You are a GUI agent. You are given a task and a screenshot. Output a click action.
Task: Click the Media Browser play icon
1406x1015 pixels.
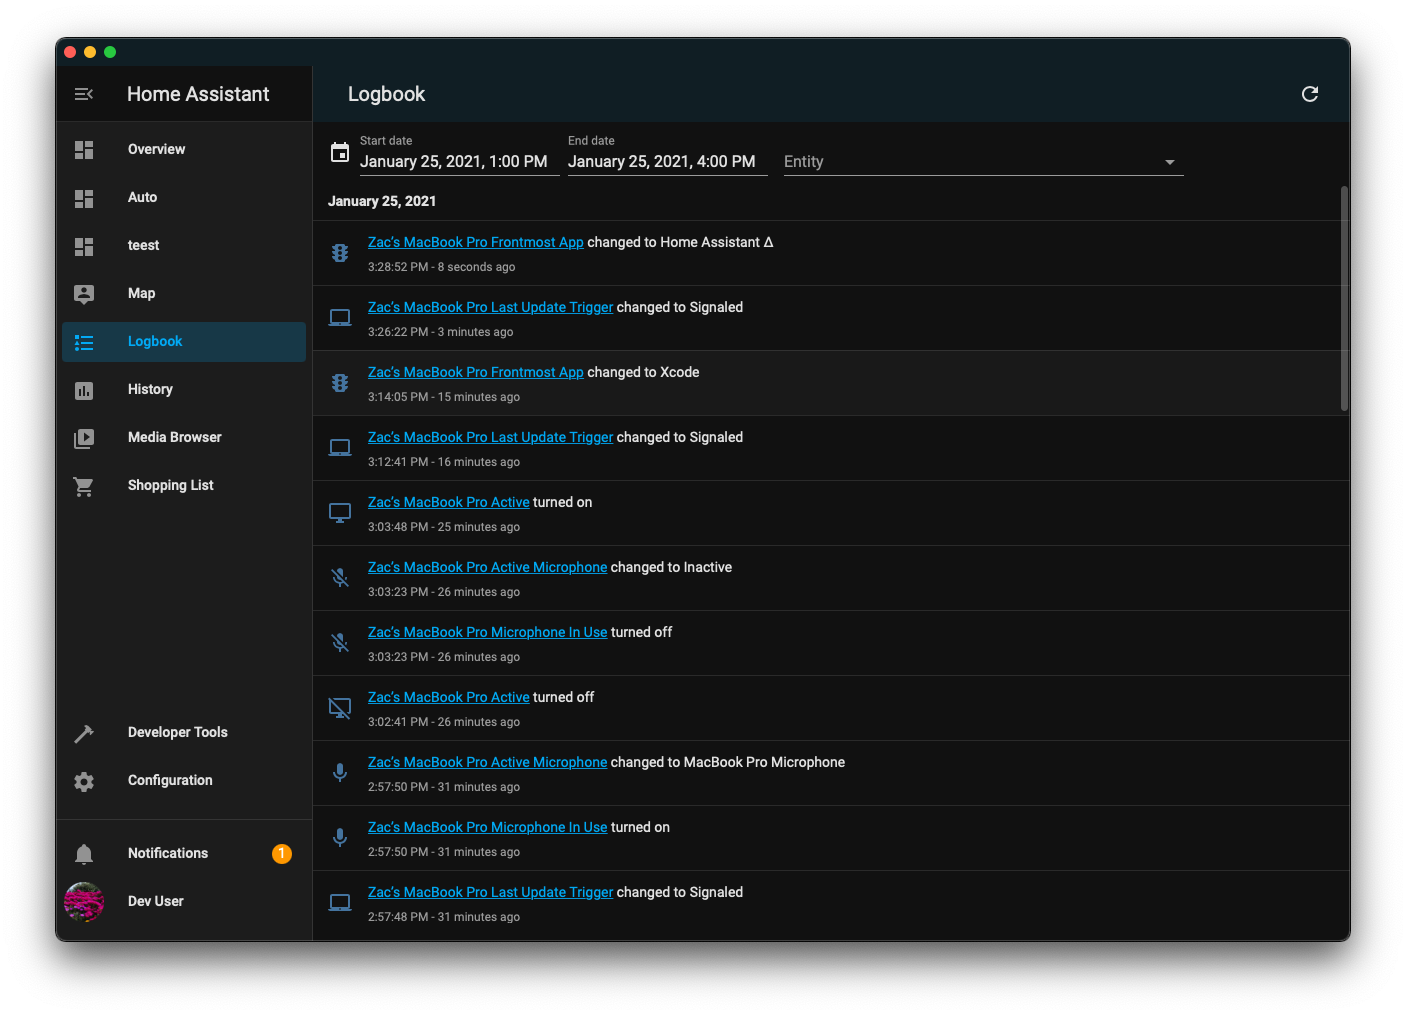click(84, 438)
